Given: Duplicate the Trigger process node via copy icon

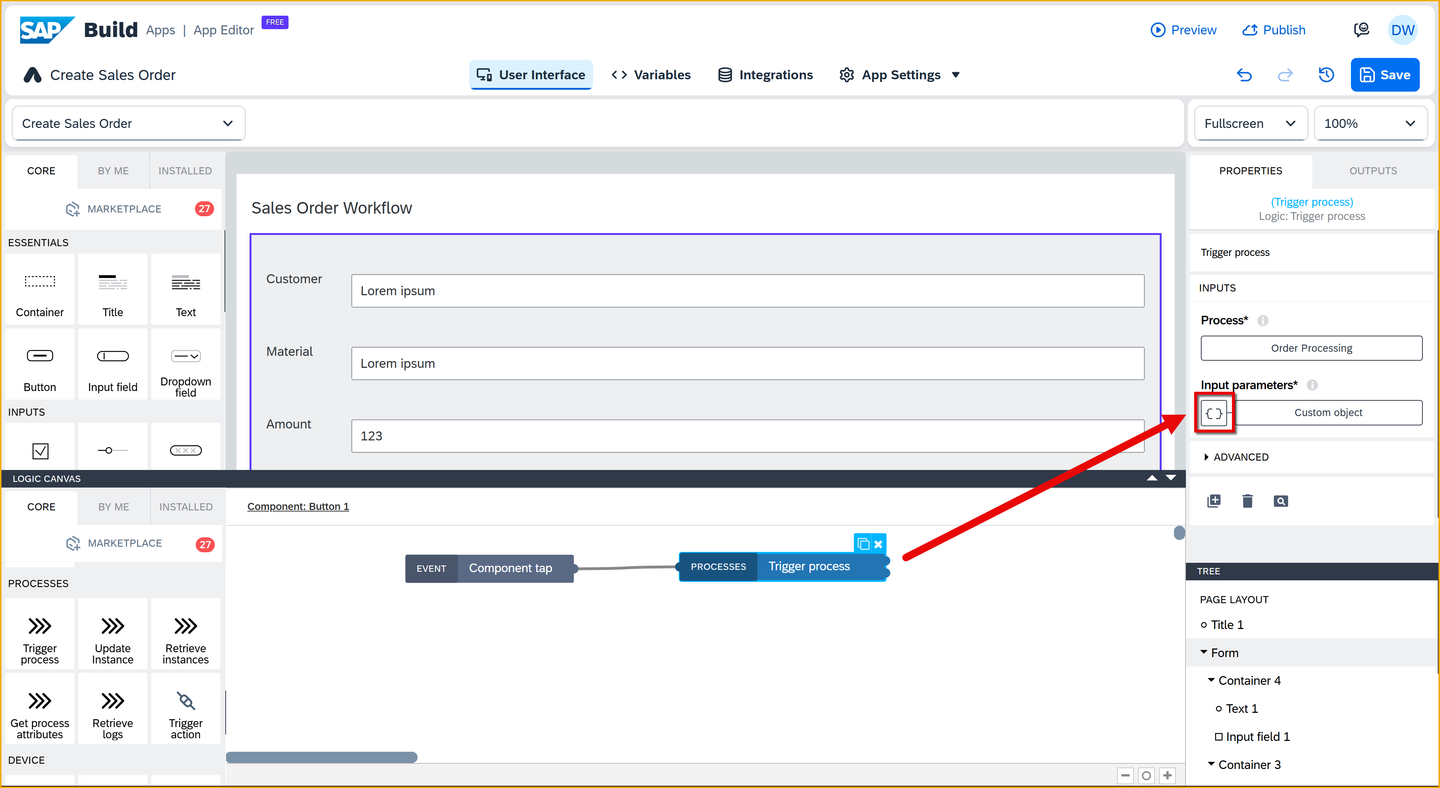Looking at the screenshot, I should click(x=864, y=544).
